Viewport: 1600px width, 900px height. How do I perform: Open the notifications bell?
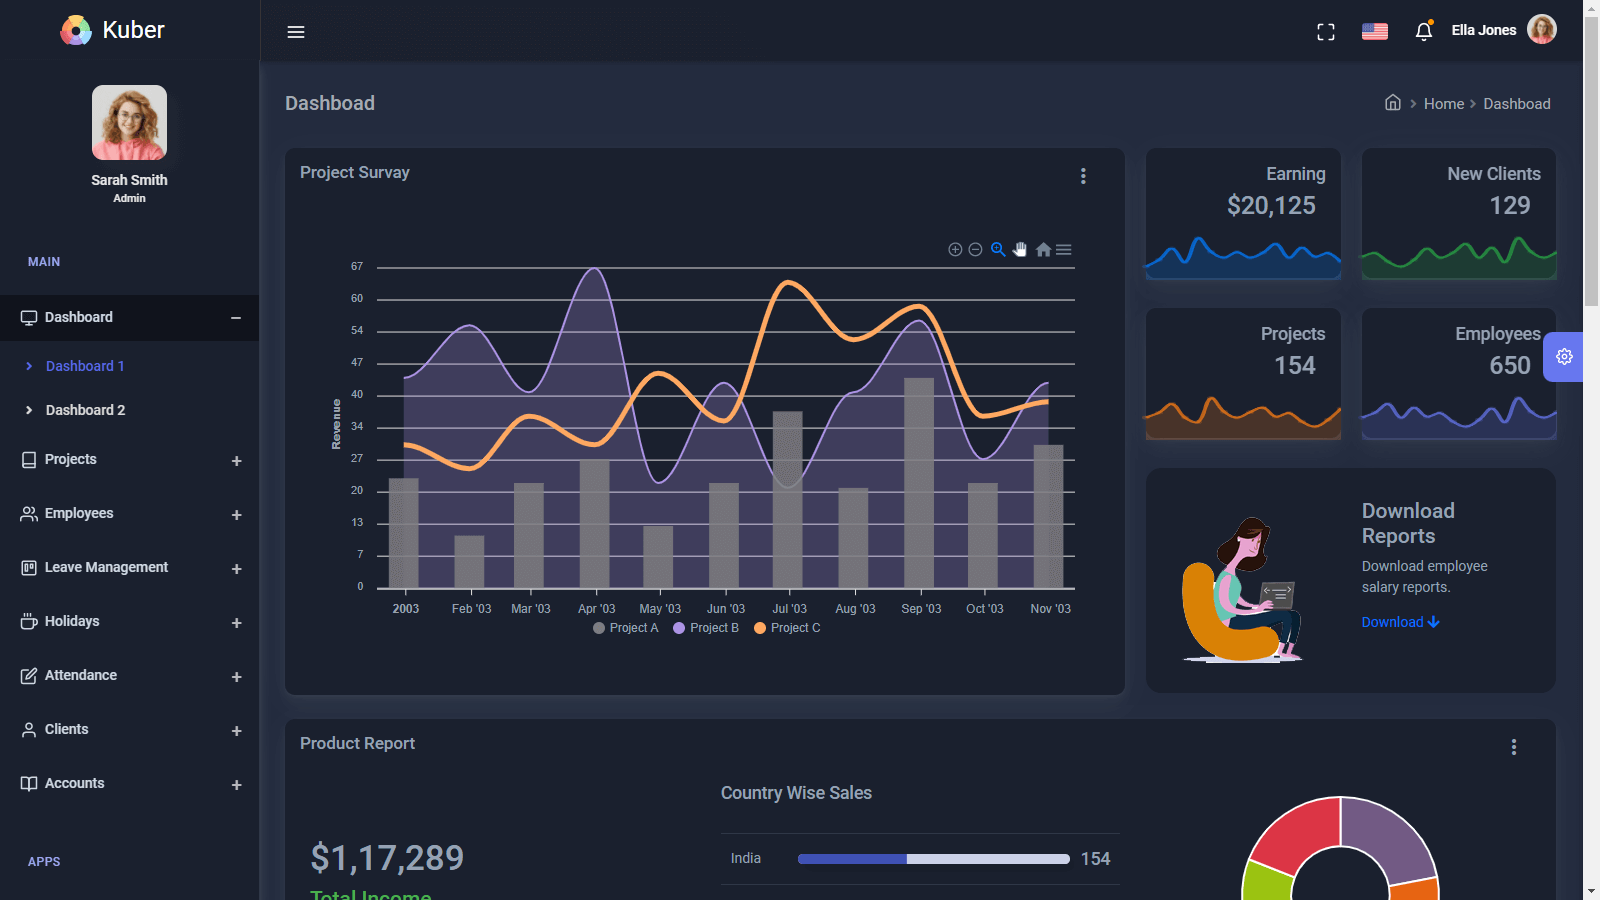1424,31
